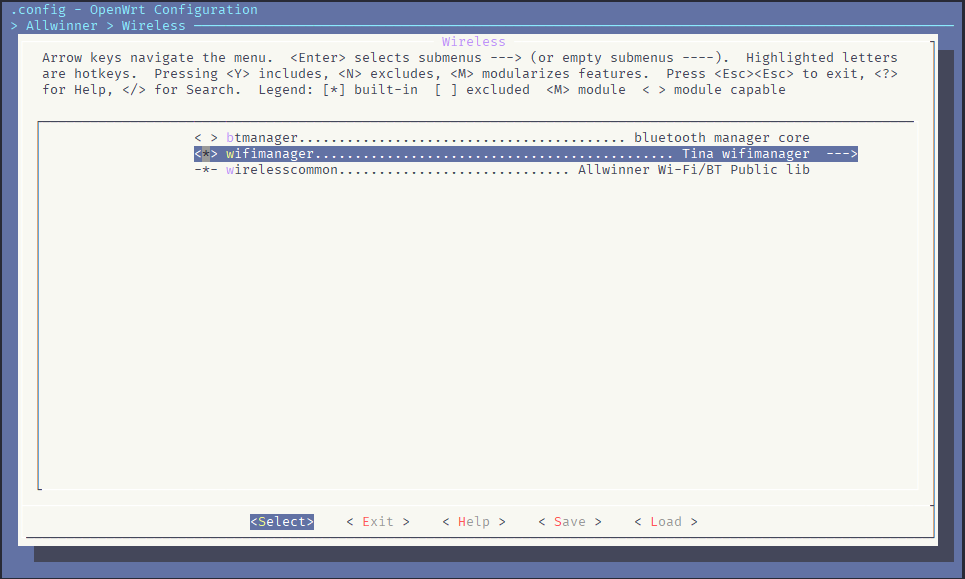Click the < Exit > button
Screen dimensions: 965x579
(378, 522)
